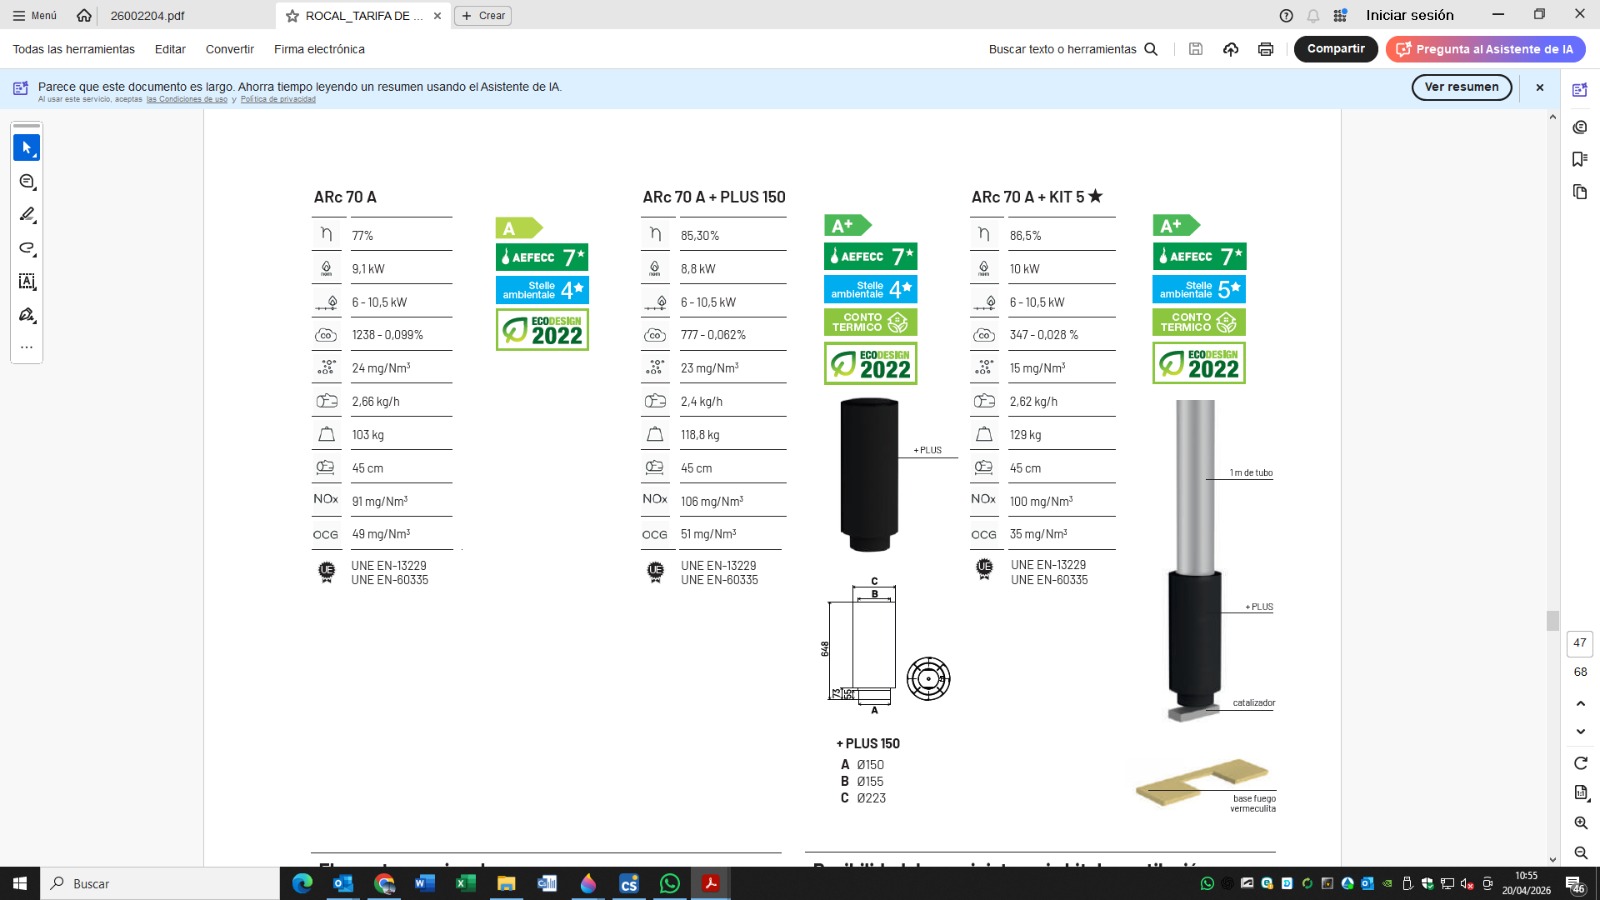Viewport: 1600px width, 900px height.
Task: Open the AI Assistant panel icon
Action: 1580,90
